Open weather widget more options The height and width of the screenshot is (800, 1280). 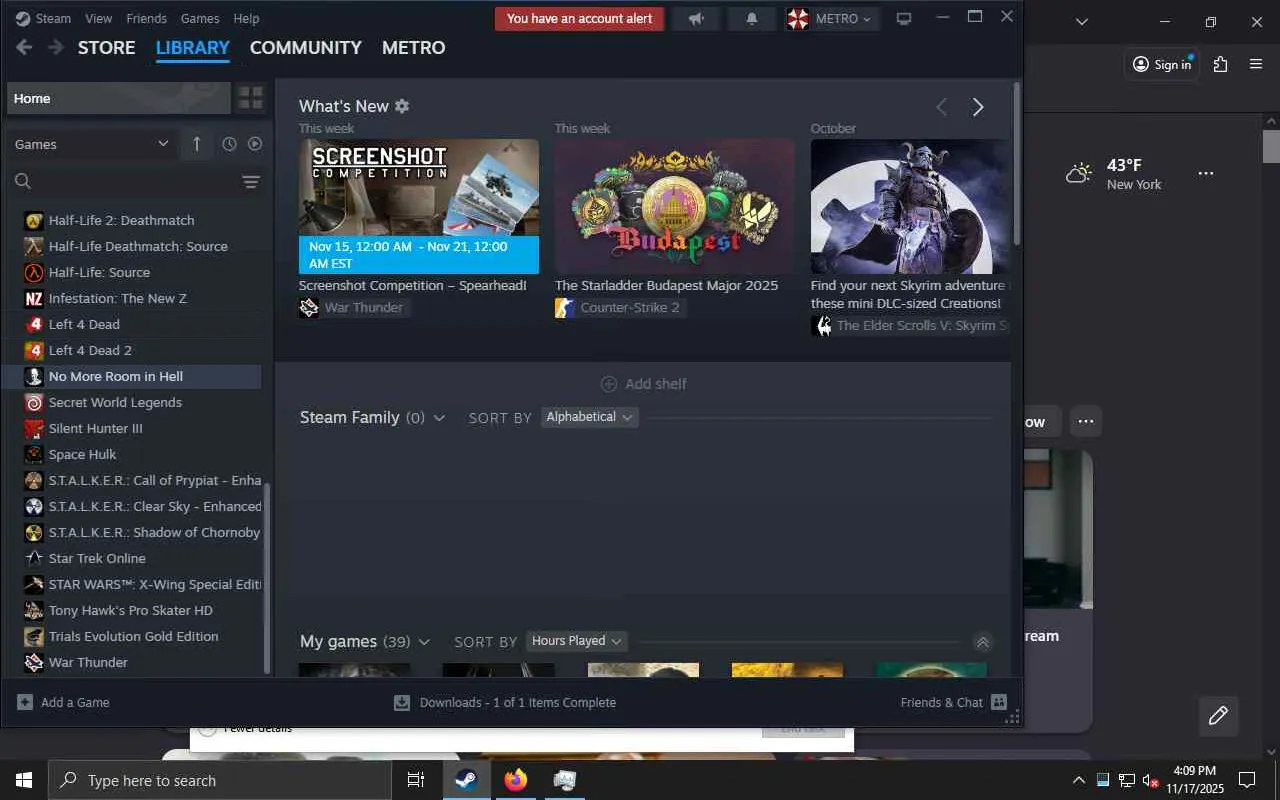pos(1206,173)
